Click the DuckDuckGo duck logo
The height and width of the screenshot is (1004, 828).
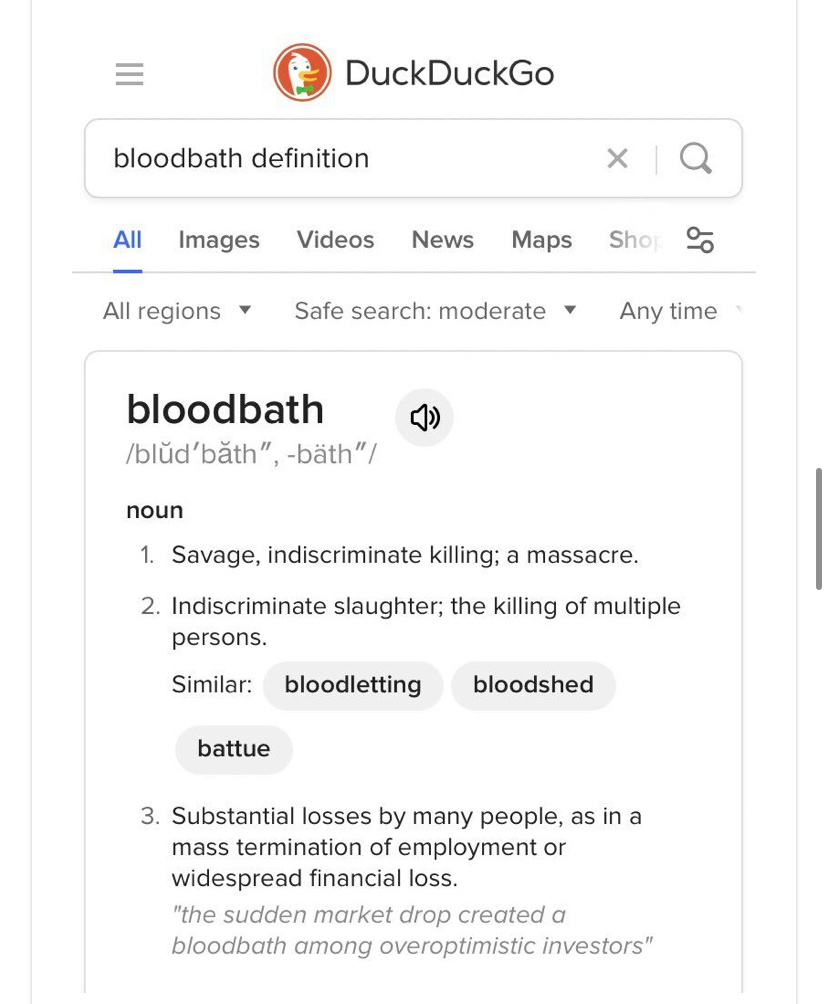[302, 72]
